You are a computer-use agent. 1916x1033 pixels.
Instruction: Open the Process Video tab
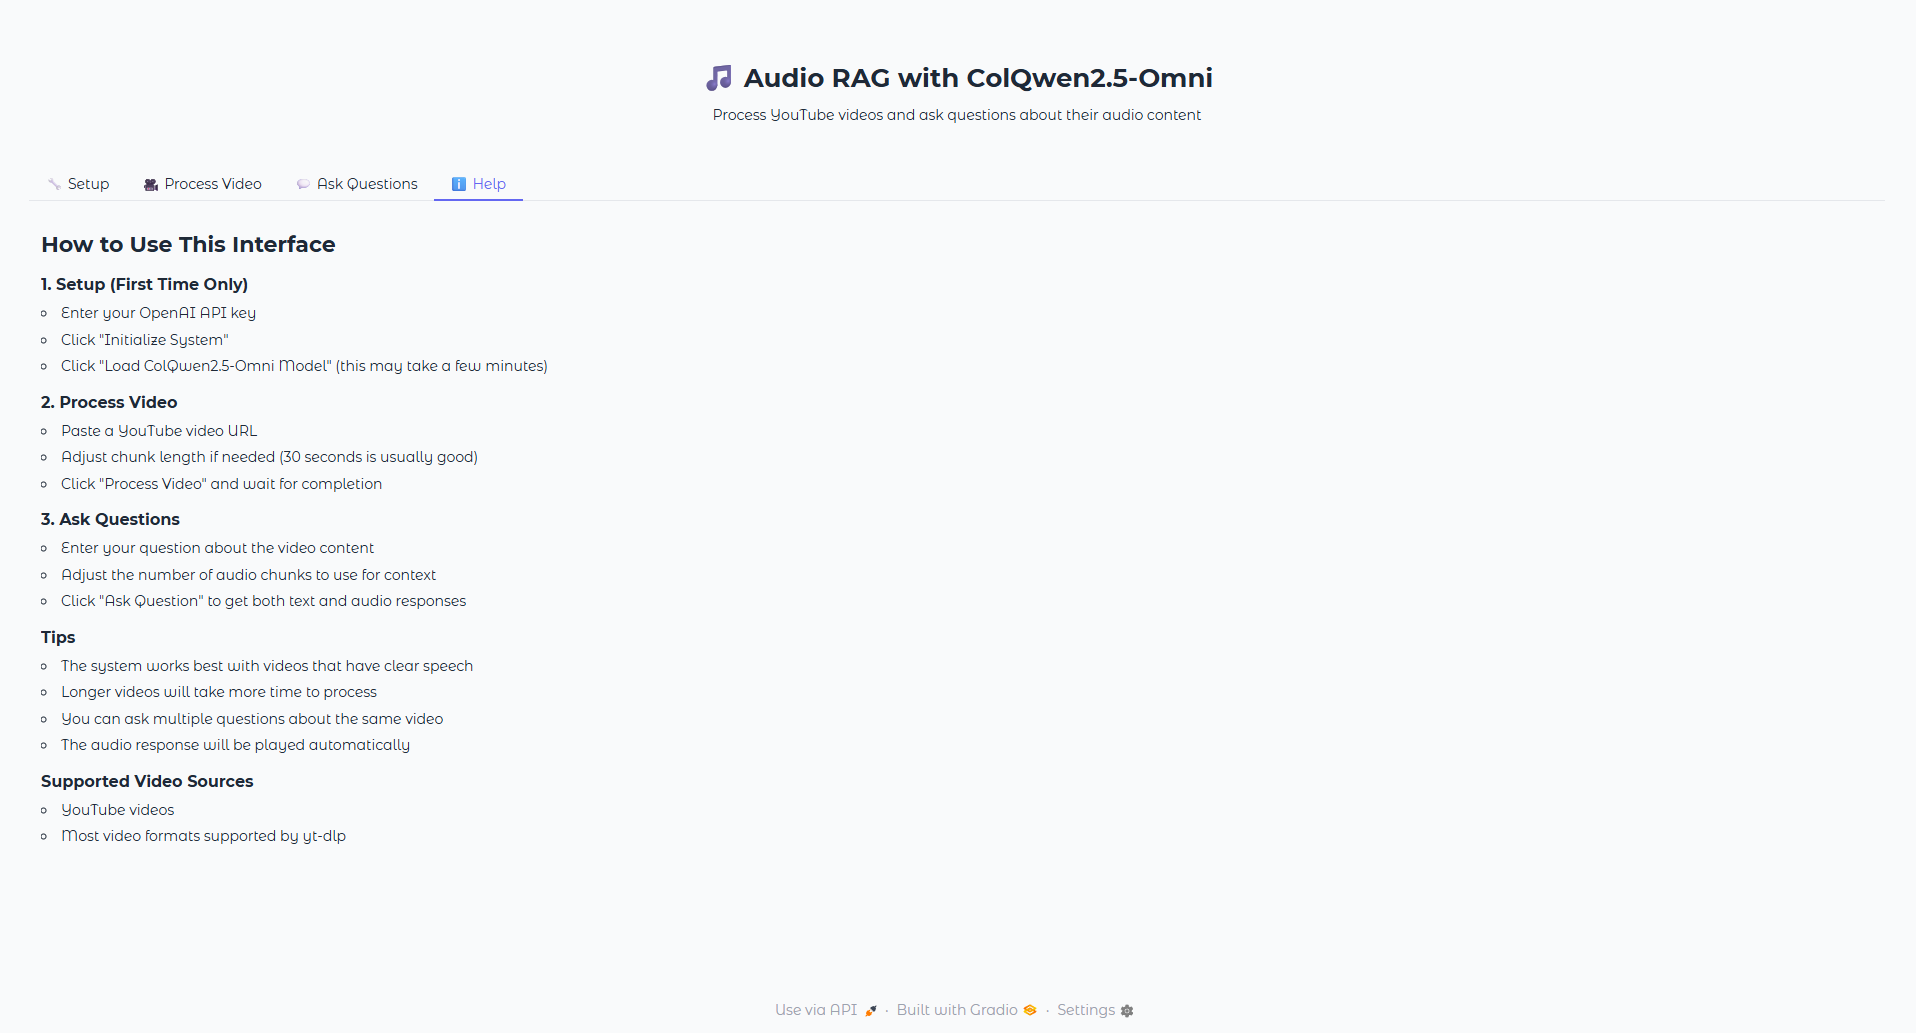[x=212, y=184]
